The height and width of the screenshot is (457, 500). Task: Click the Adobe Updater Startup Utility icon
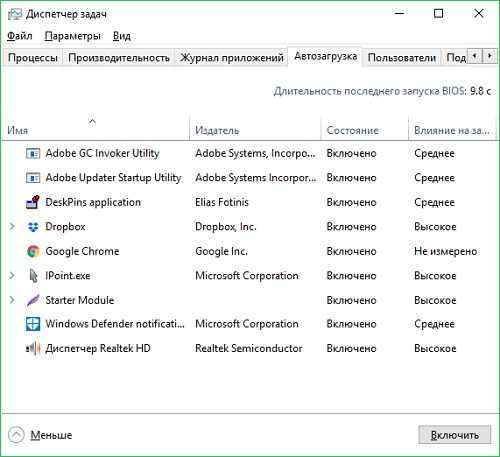(x=33, y=178)
